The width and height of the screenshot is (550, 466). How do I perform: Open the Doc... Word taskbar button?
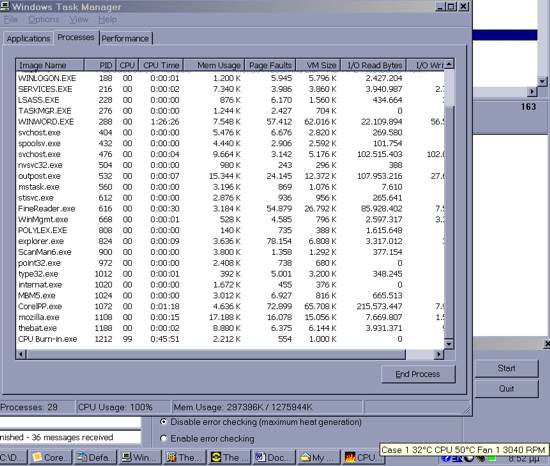click(x=275, y=457)
